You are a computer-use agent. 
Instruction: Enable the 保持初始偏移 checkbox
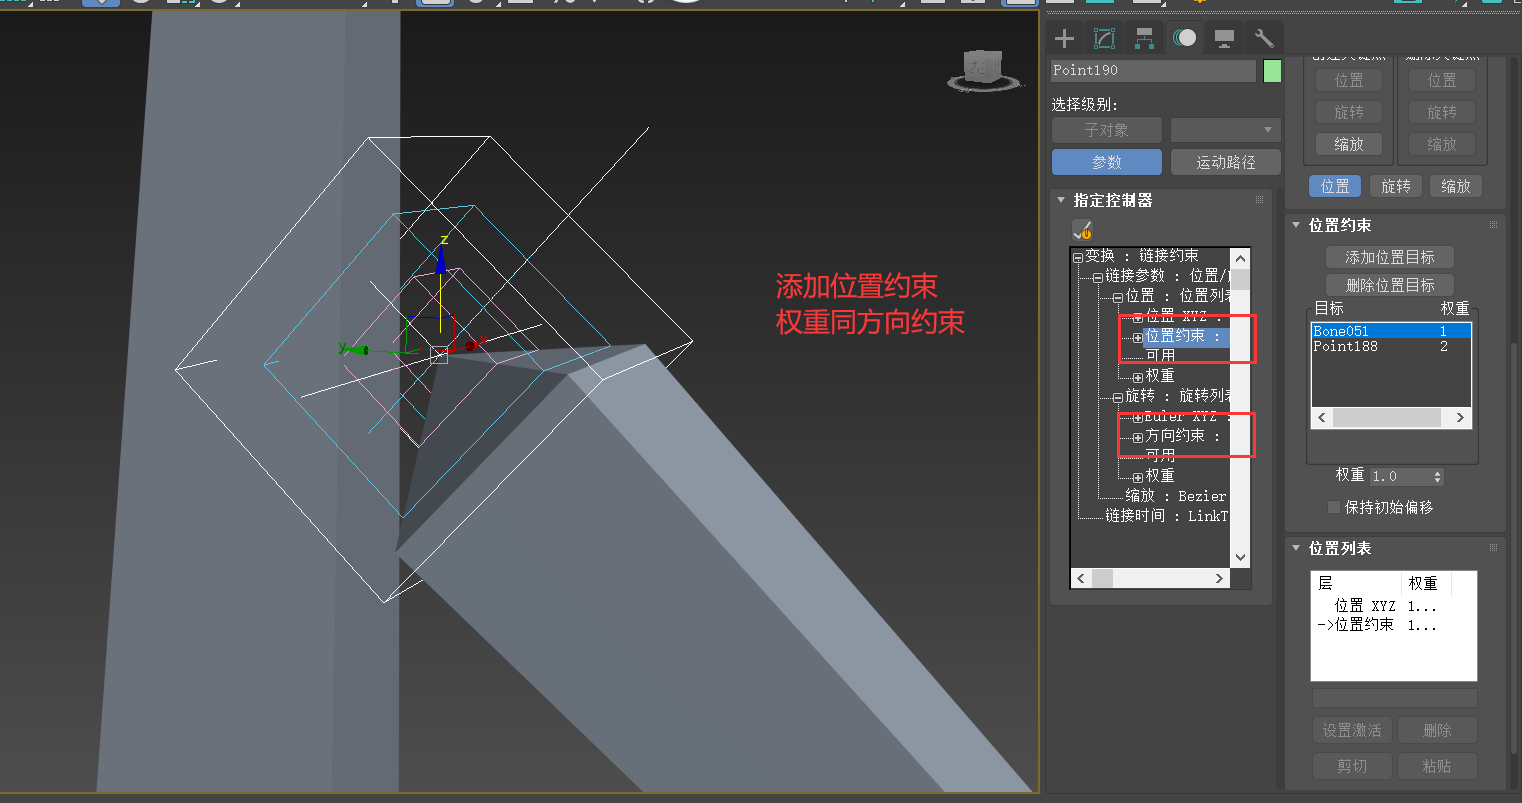pos(1333,507)
